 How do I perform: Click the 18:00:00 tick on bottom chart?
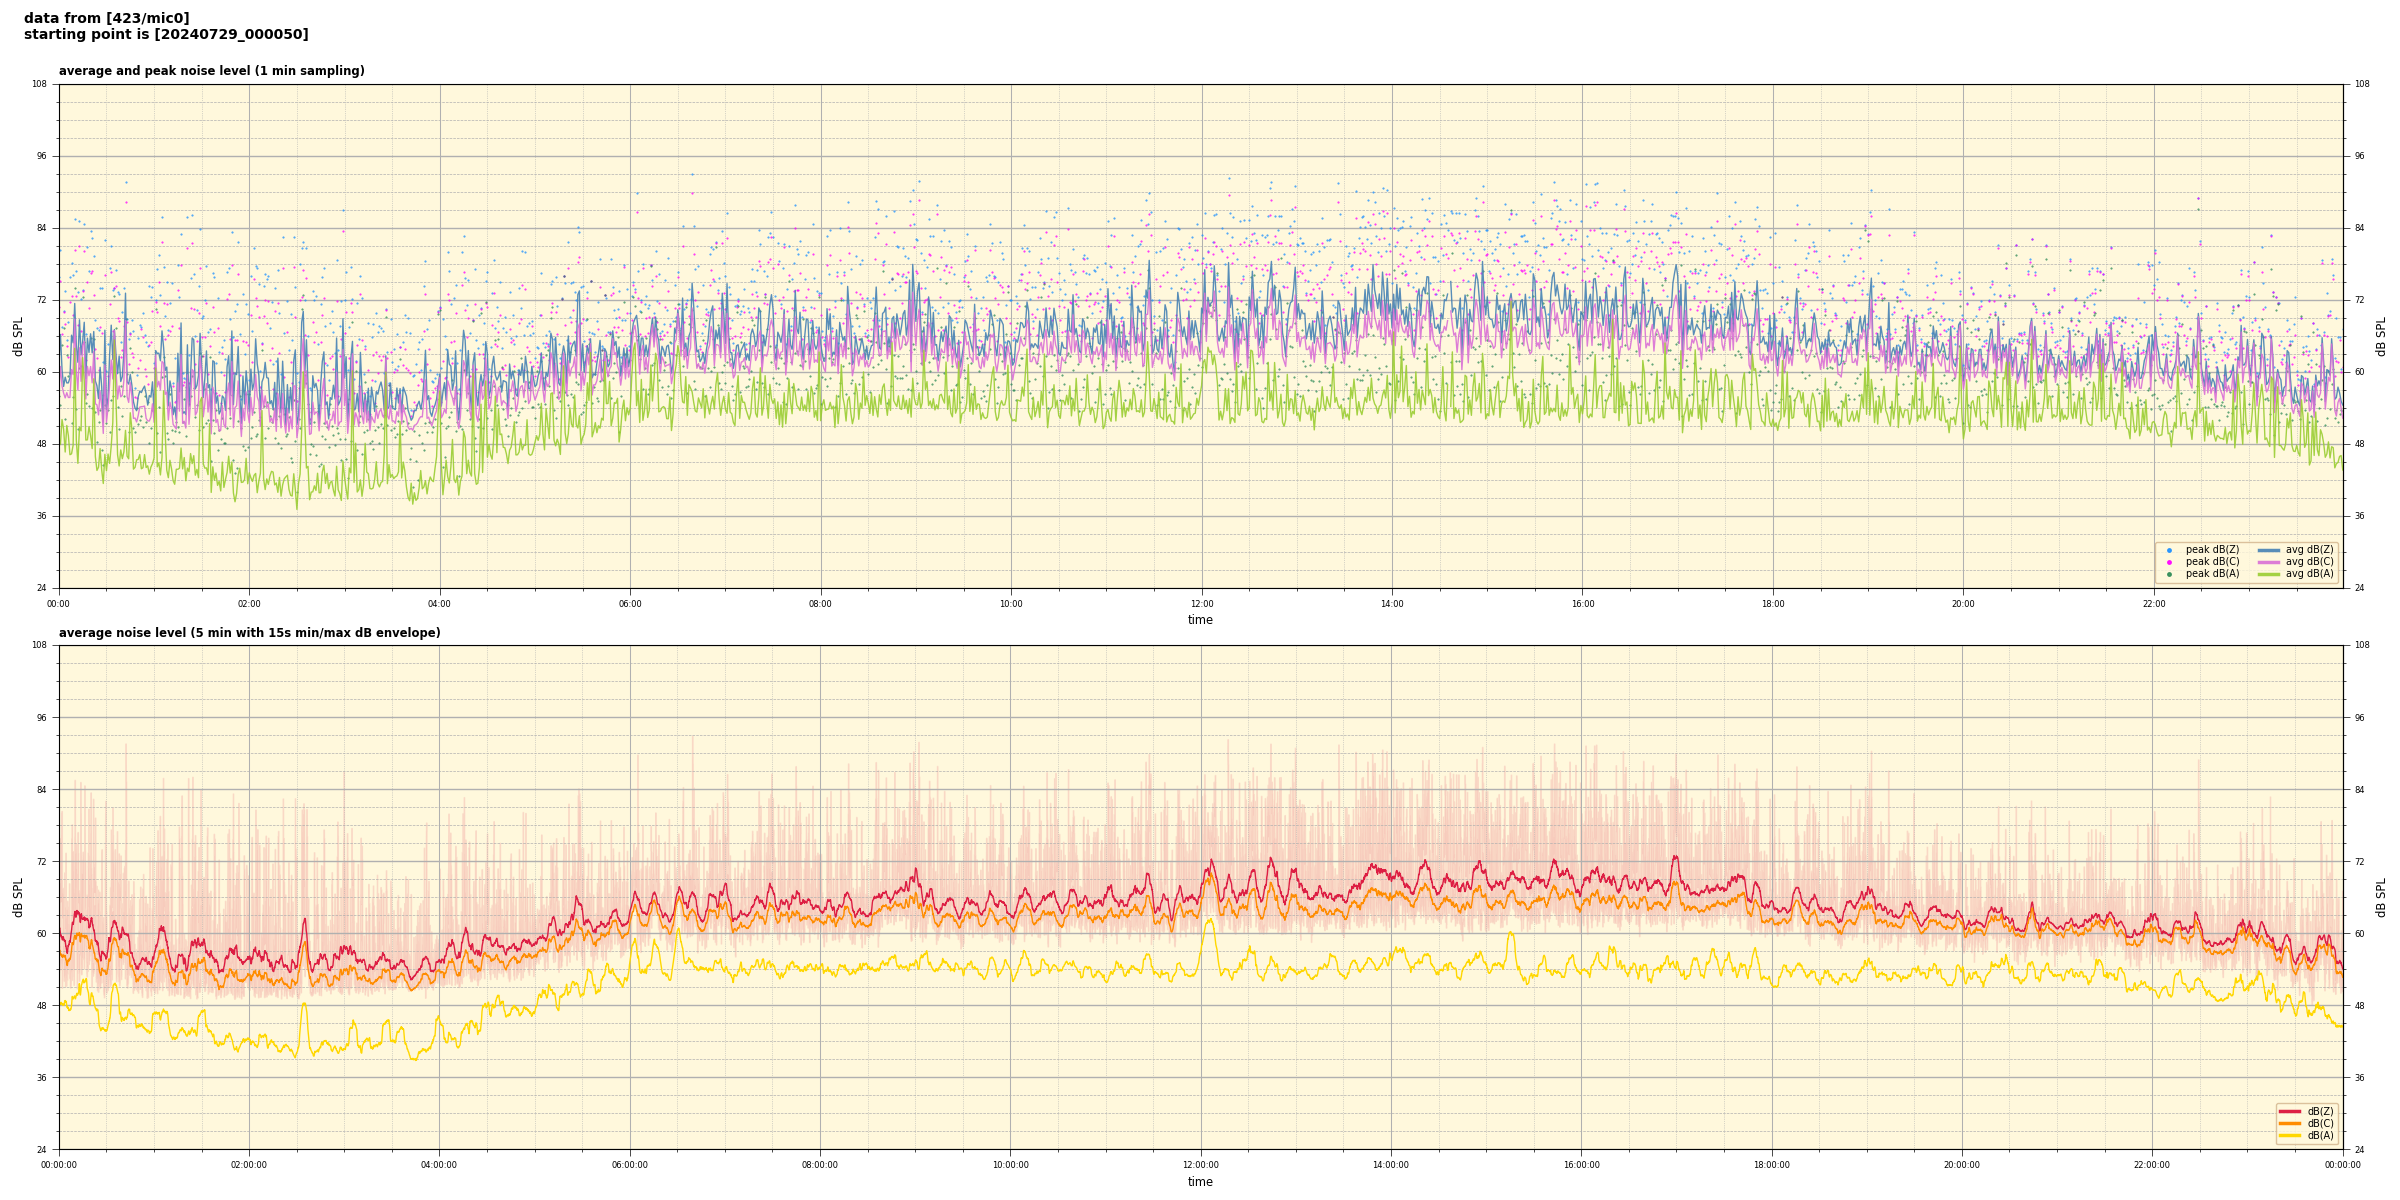point(1772,1165)
